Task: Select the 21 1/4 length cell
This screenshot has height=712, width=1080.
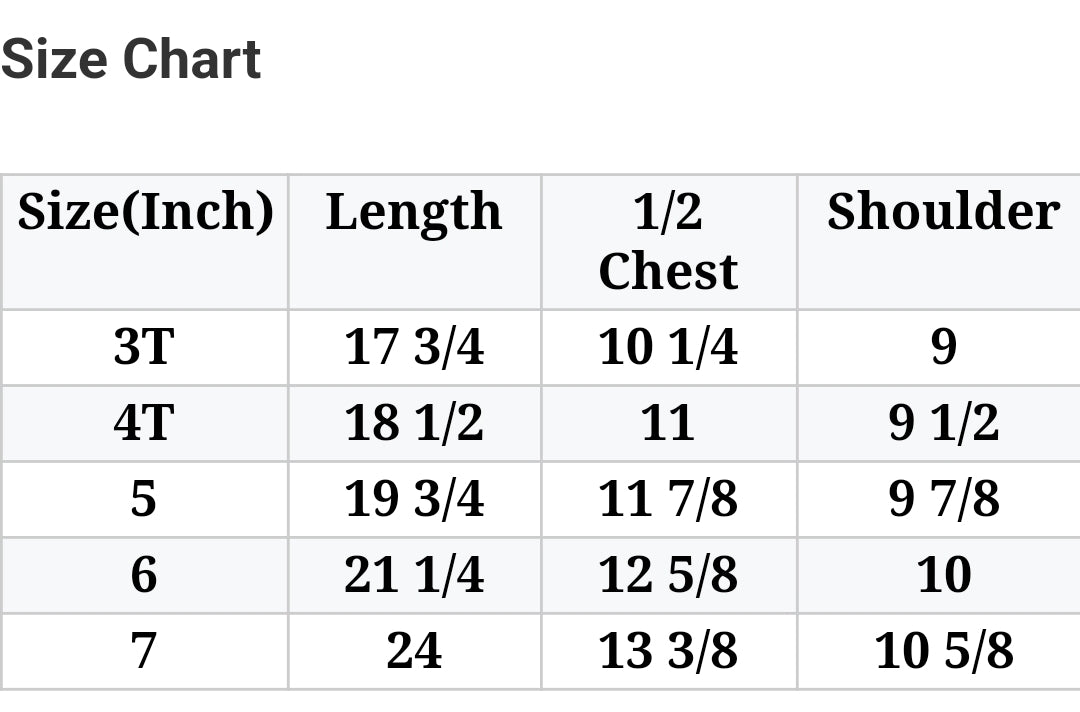Action: pos(414,575)
